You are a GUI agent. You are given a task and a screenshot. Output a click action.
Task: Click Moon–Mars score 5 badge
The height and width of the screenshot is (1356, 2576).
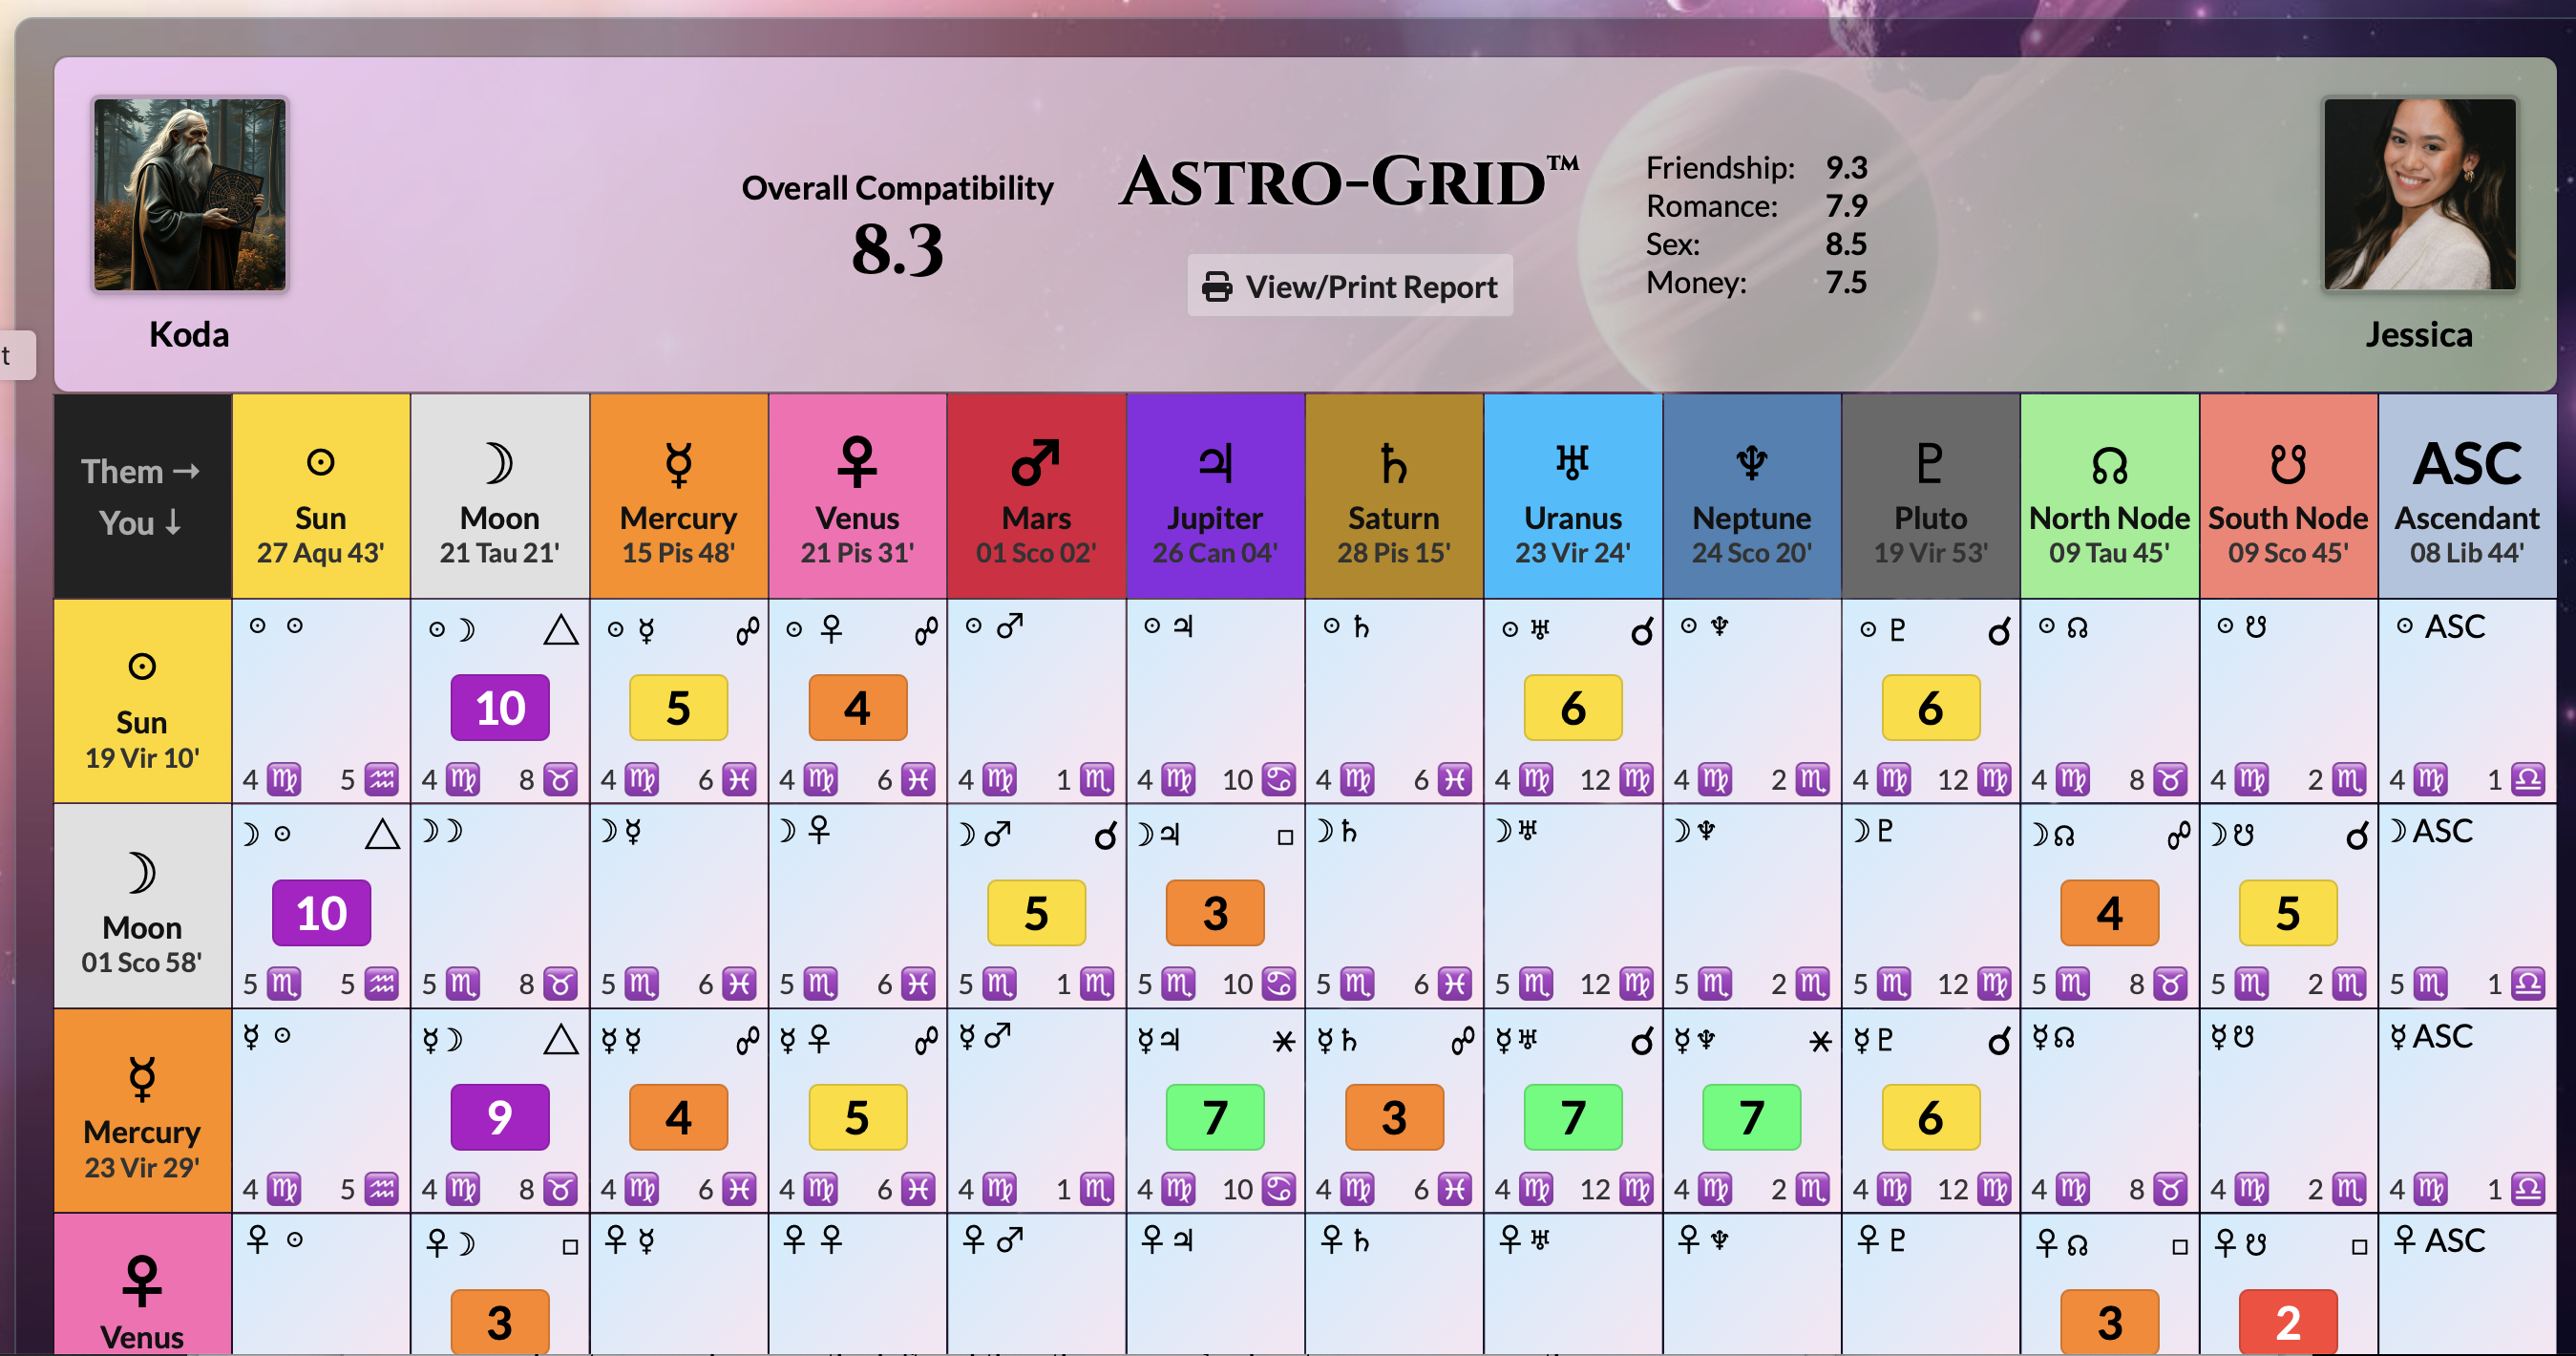[1036, 913]
